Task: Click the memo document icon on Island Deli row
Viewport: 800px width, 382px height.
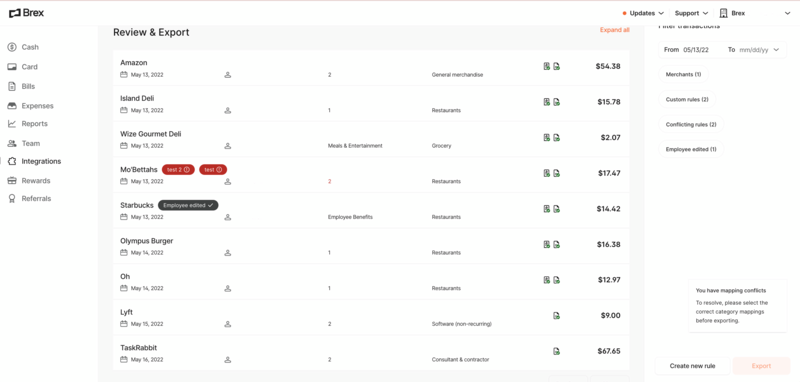Action: pos(557,102)
